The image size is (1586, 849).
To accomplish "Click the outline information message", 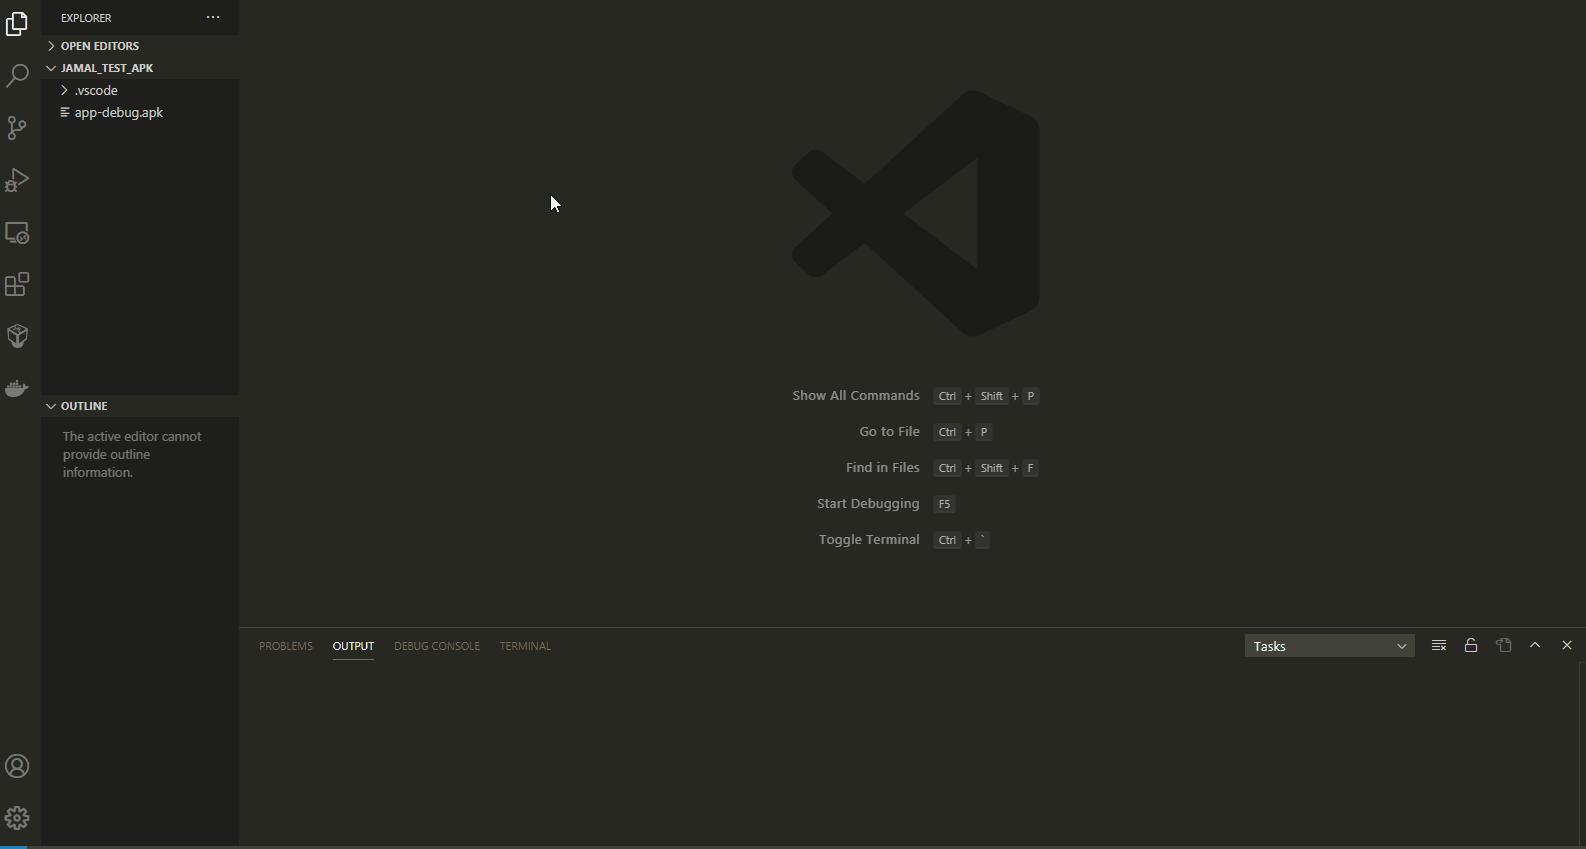I will 132,455.
